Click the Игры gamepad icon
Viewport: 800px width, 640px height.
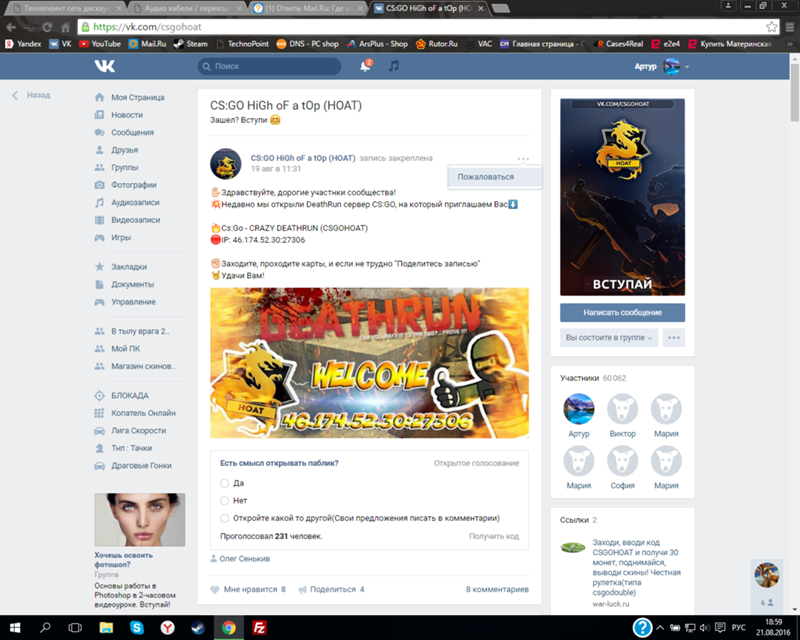coord(99,237)
